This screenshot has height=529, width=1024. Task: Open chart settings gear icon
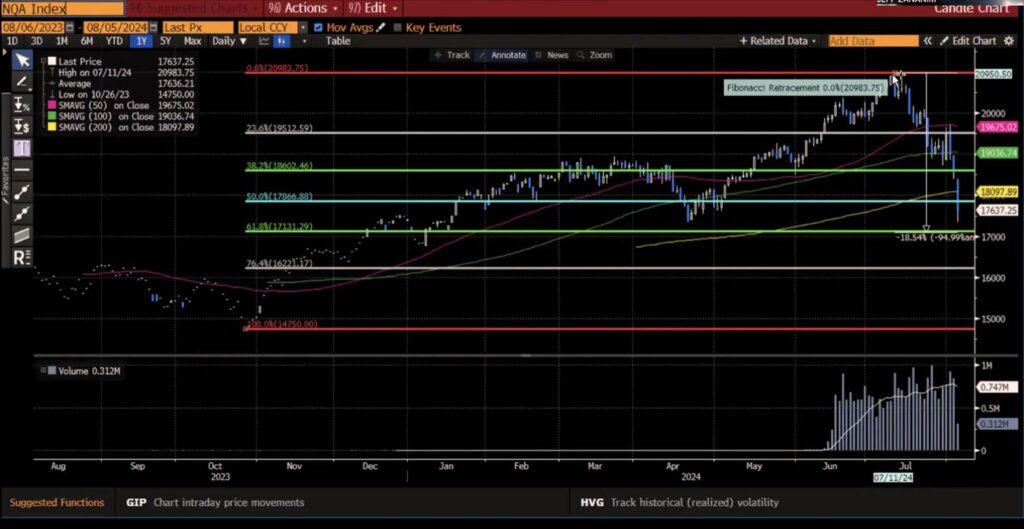tap(1010, 41)
